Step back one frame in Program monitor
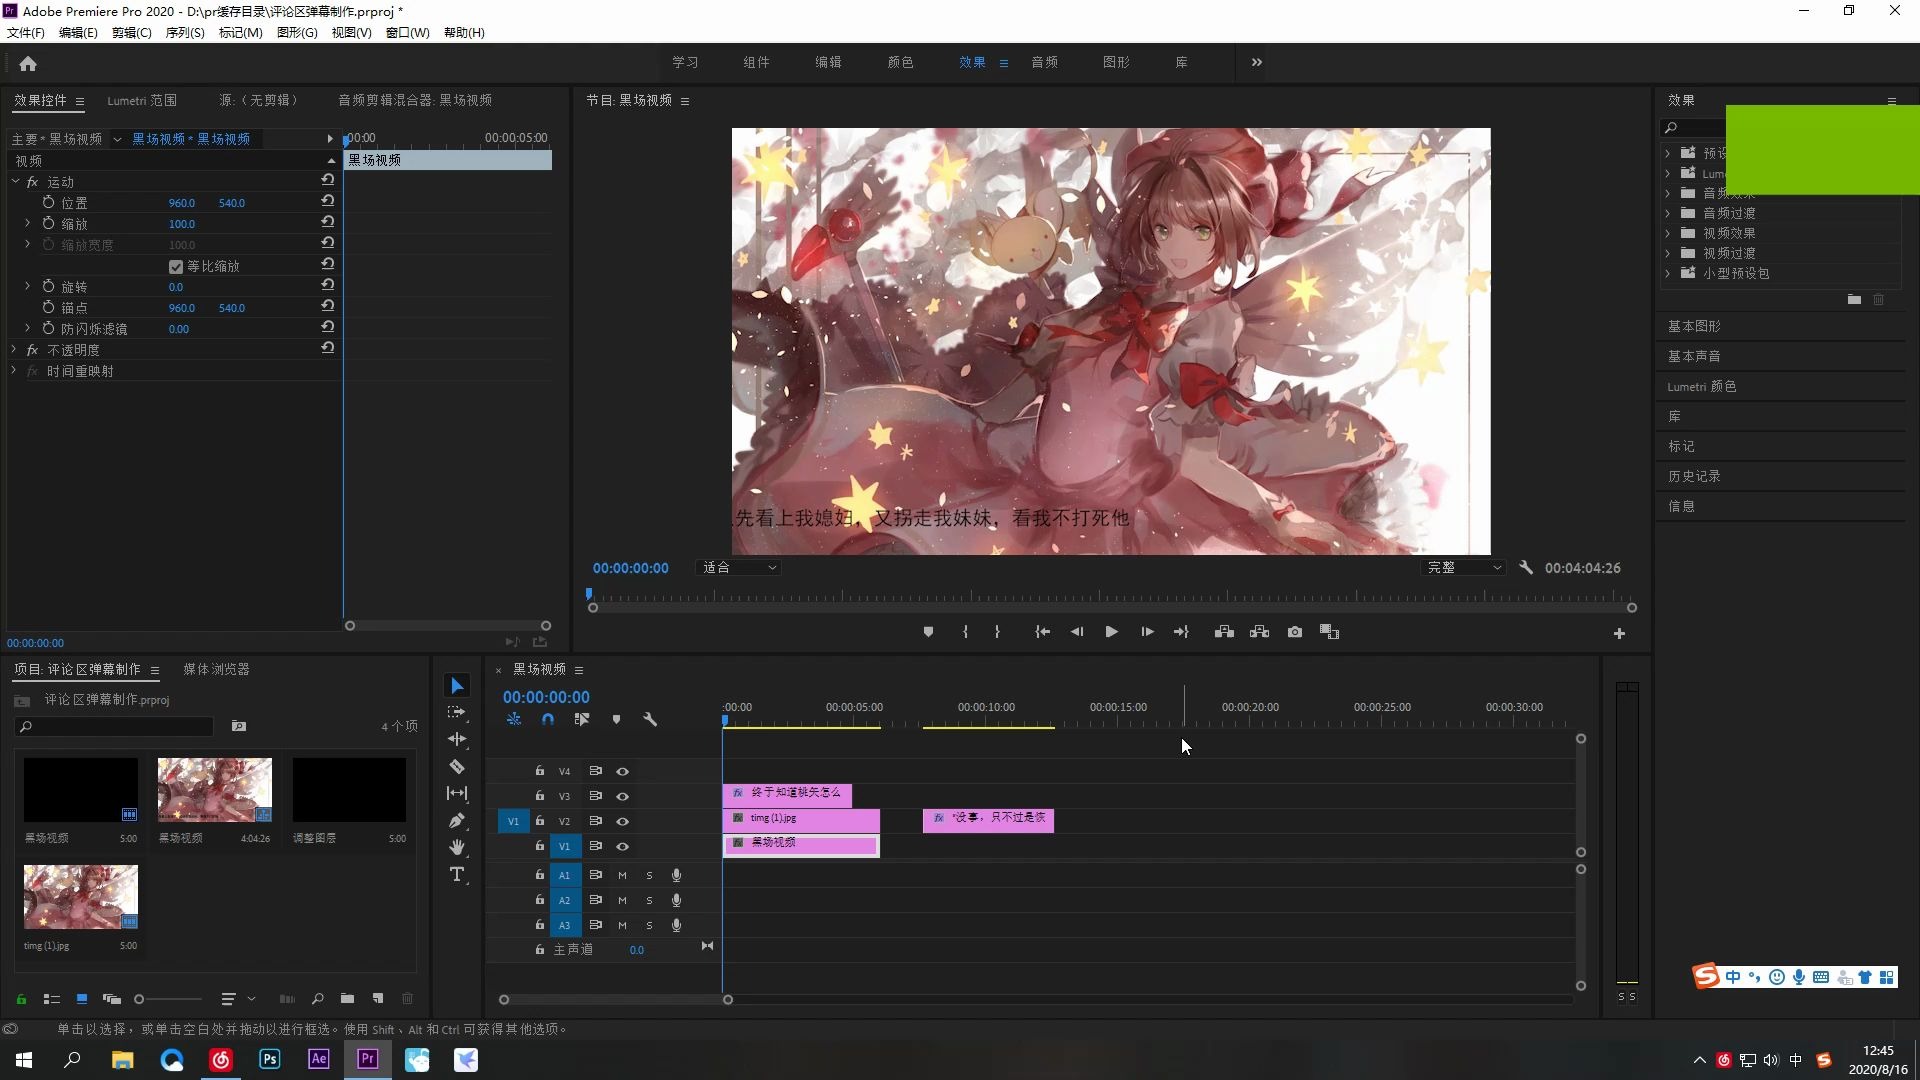The height and width of the screenshot is (1080, 1920). pyautogui.click(x=1076, y=632)
